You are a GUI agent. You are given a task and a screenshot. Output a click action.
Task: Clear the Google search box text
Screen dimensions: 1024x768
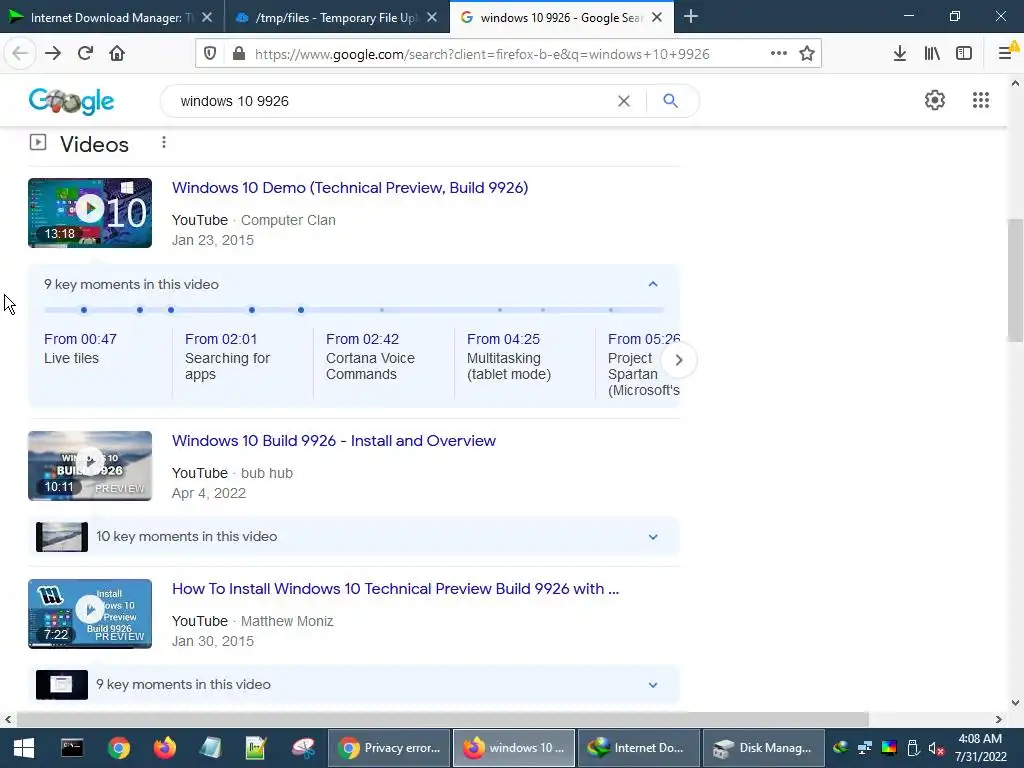click(x=624, y=101)
